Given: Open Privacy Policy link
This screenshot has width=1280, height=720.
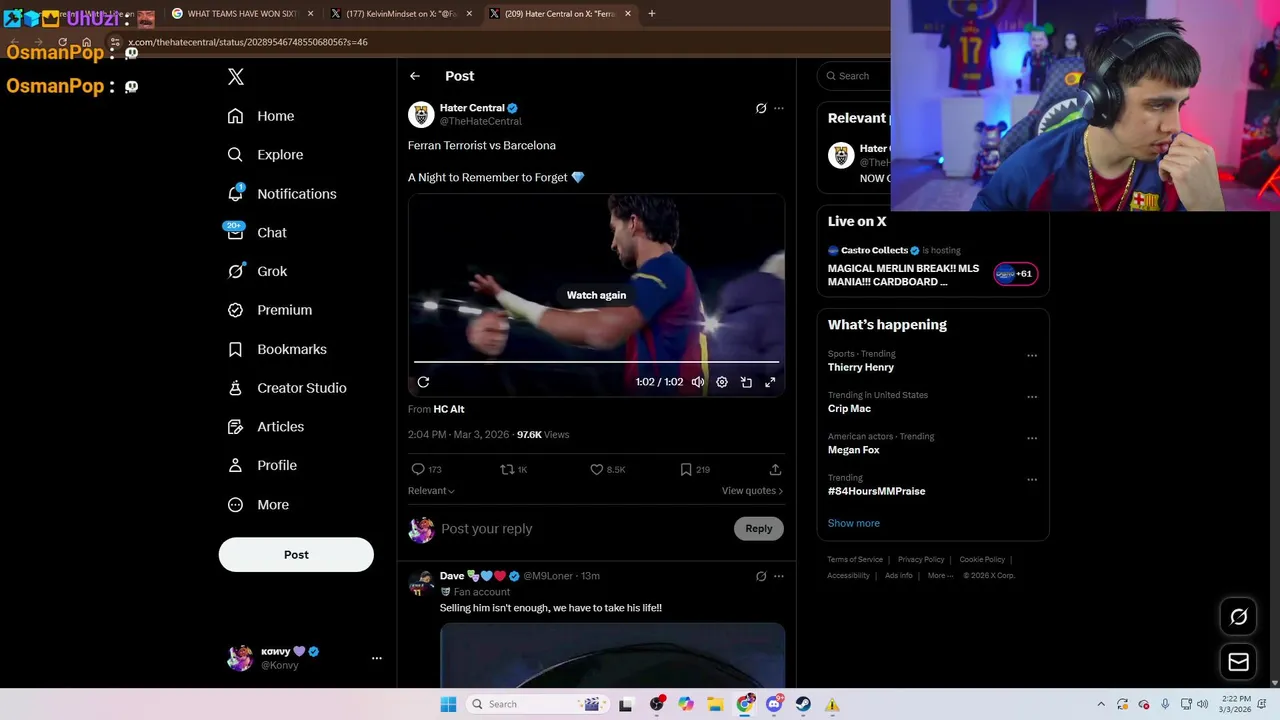Looking at the screenshot, I should pos(921,560).
